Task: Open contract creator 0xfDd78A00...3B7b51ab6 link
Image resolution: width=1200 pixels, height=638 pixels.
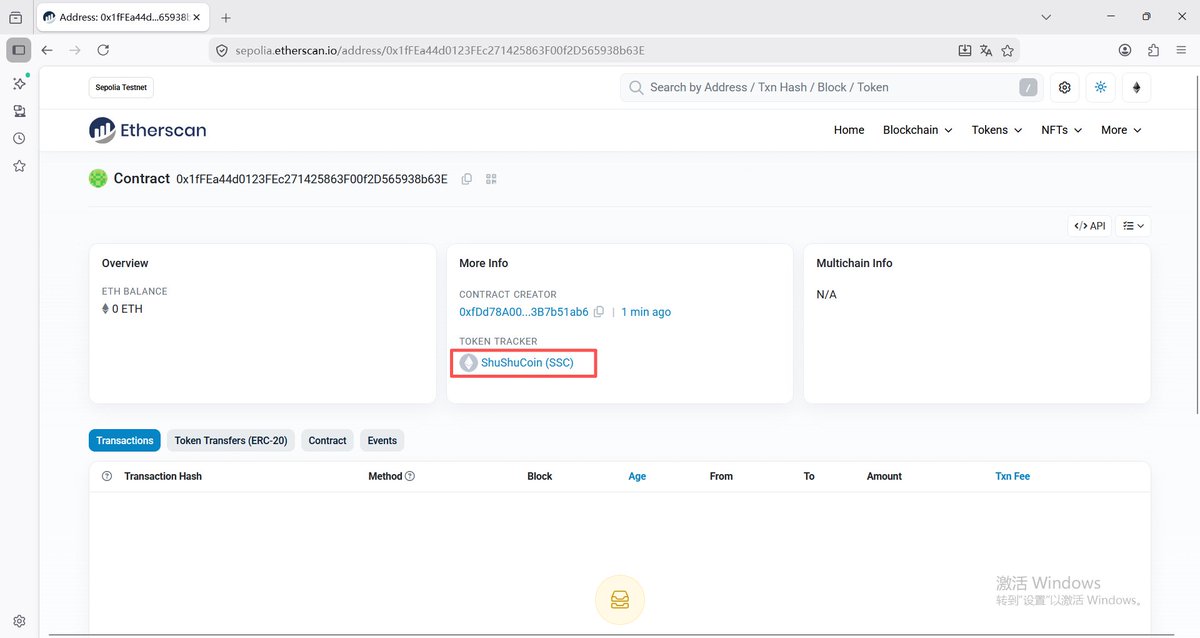Action: pos(524,312)
